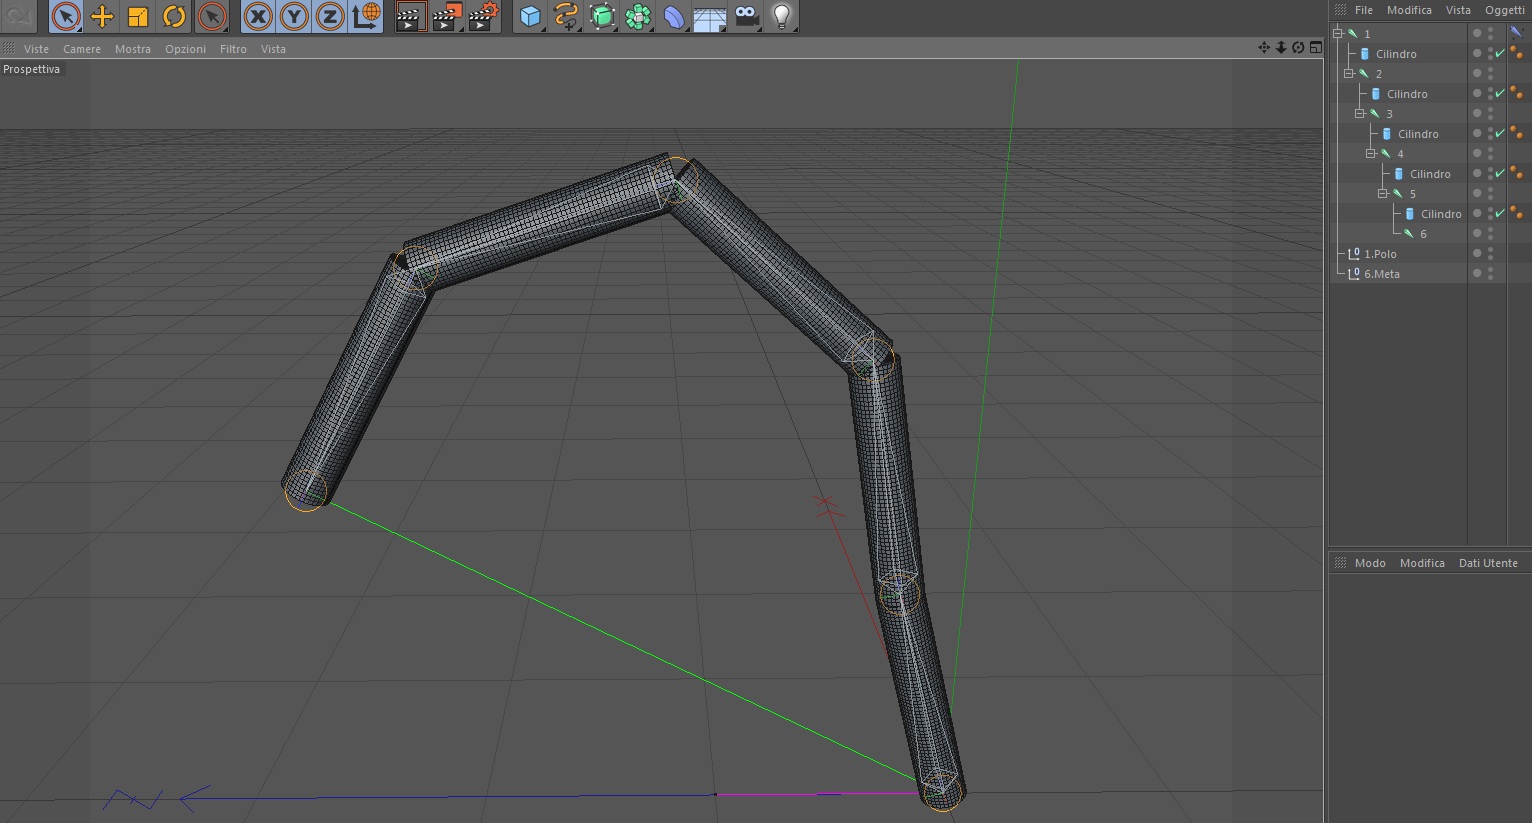Click the Phong tag of Cilindro under joint 4

click(1516, 173)
